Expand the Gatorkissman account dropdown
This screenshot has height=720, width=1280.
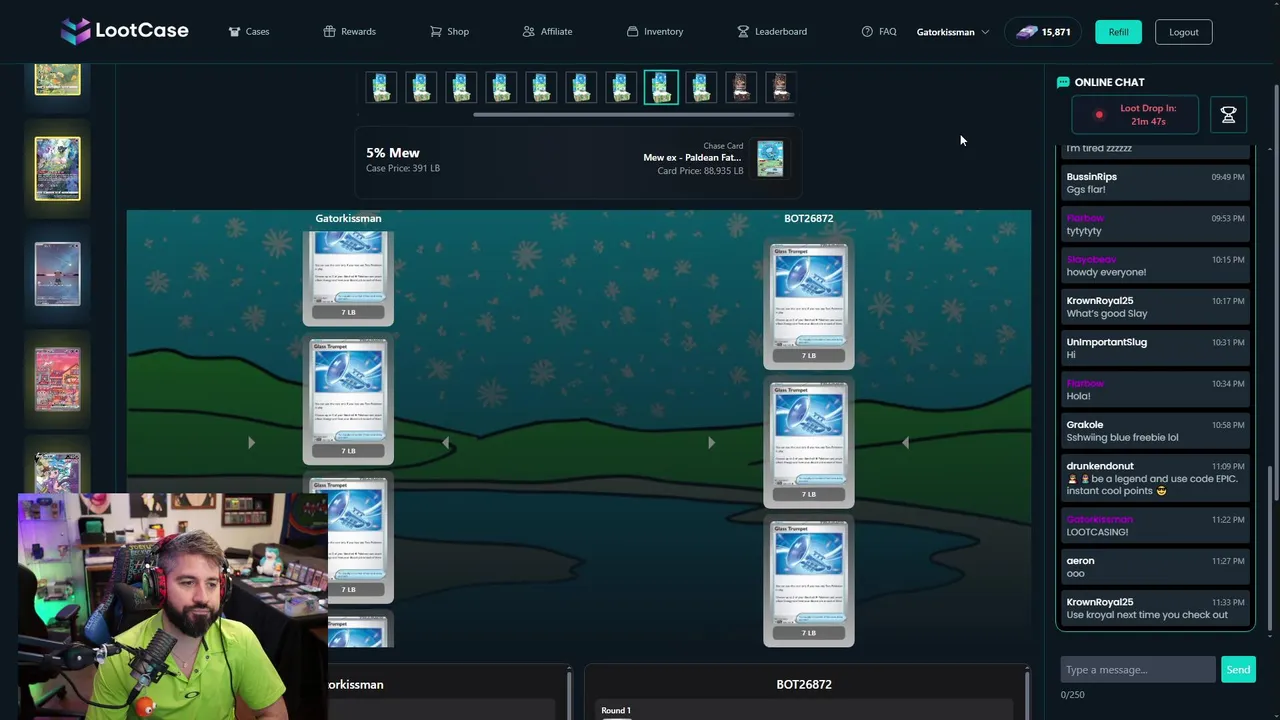click(x=953, y=32)
